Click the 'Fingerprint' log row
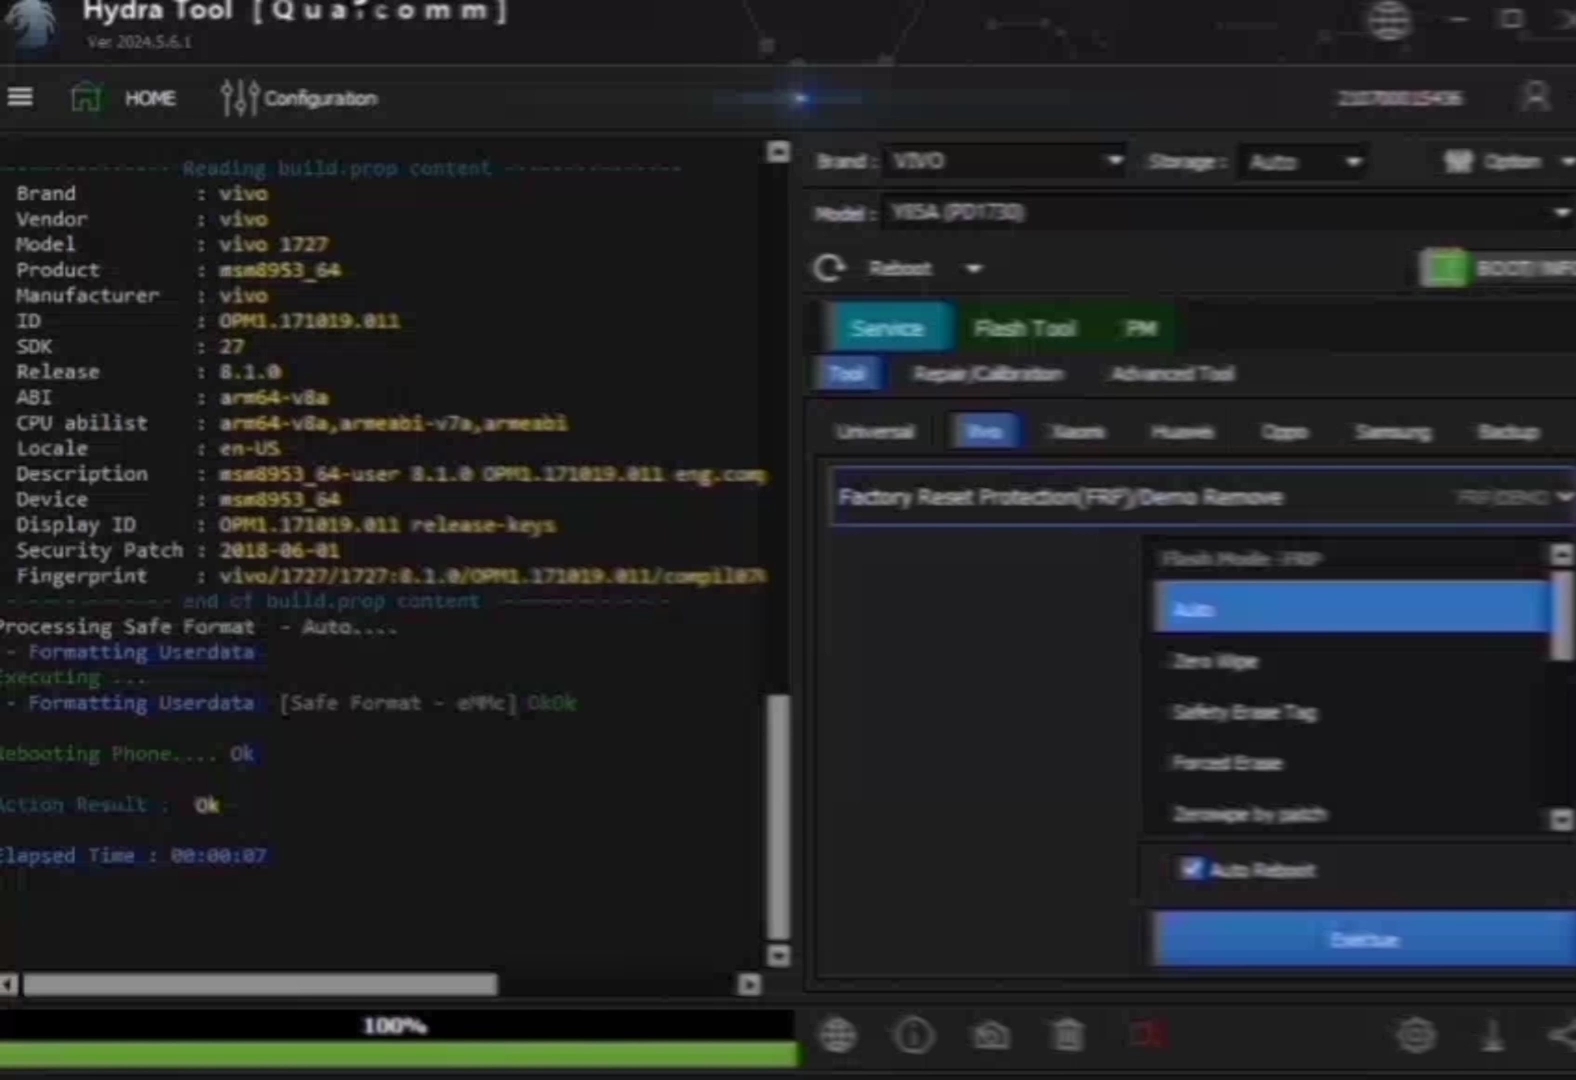The height and width of the screenshot is (1080, 1576). (391, 576)
